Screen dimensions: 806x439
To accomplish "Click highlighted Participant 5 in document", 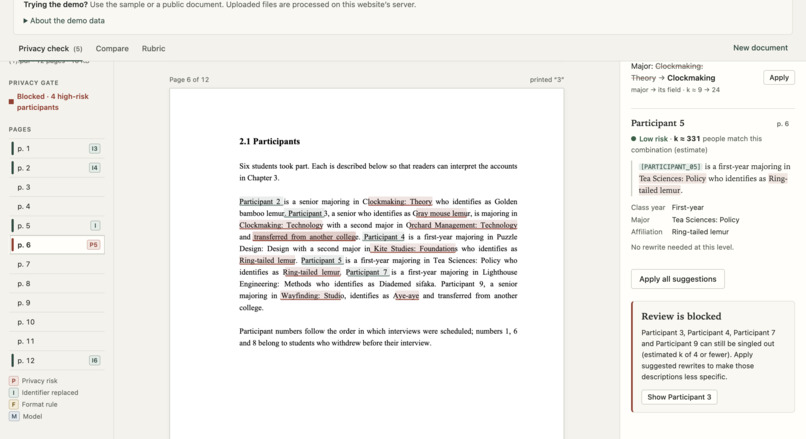I will tap(322, 261).
